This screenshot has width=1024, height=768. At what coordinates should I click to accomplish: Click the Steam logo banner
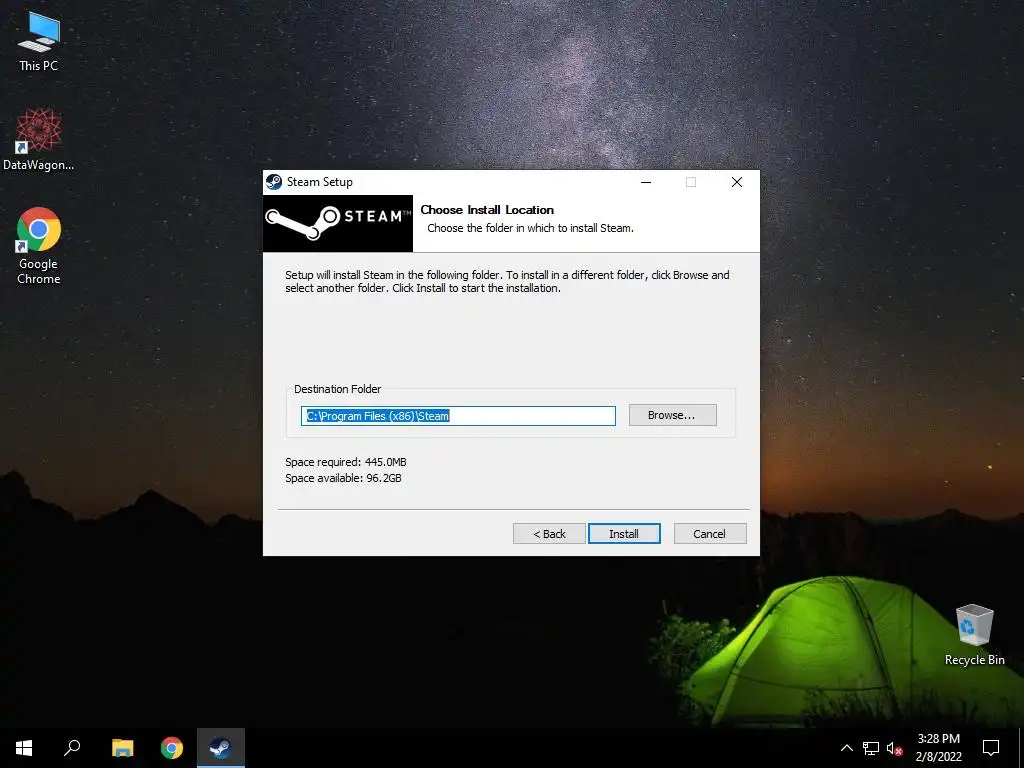[338, 223]
